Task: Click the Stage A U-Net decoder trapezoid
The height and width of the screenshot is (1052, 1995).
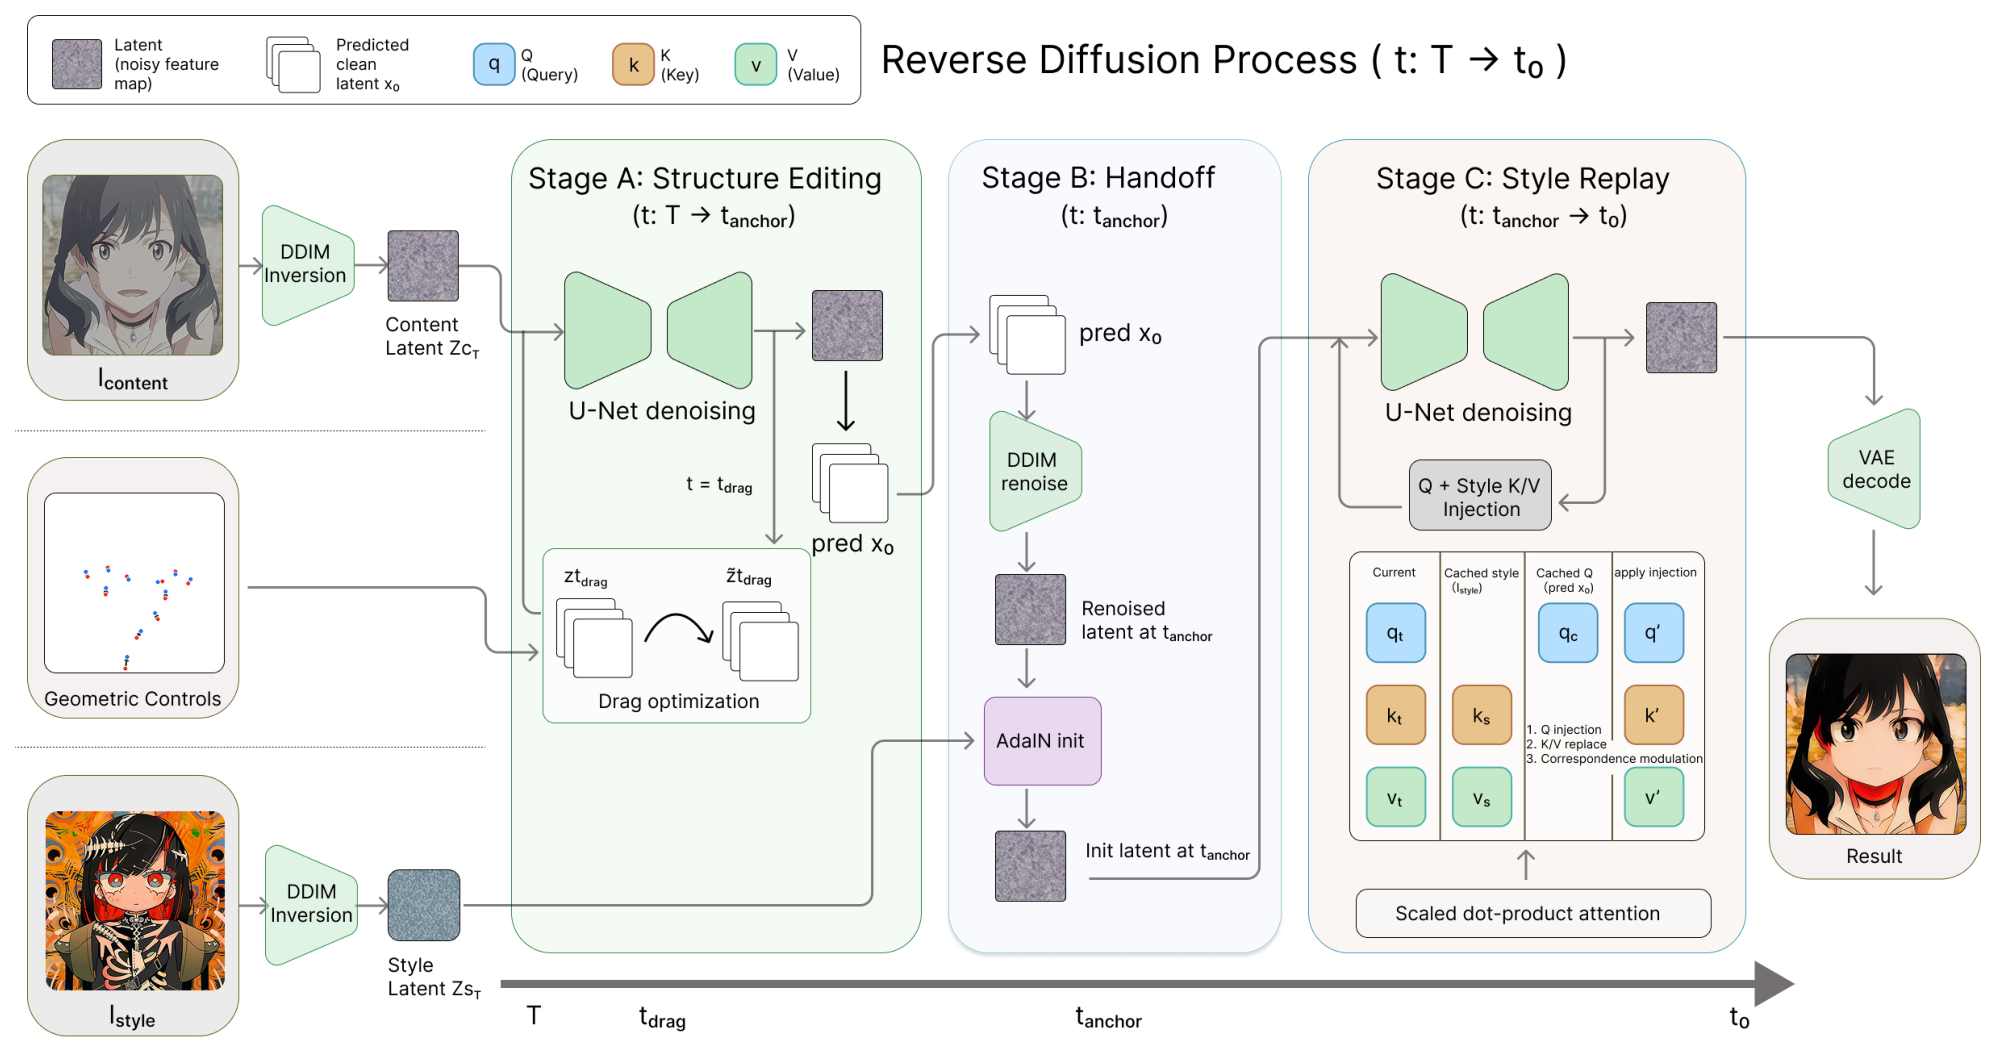Action: pyautogui.click(x=709, y=330)
